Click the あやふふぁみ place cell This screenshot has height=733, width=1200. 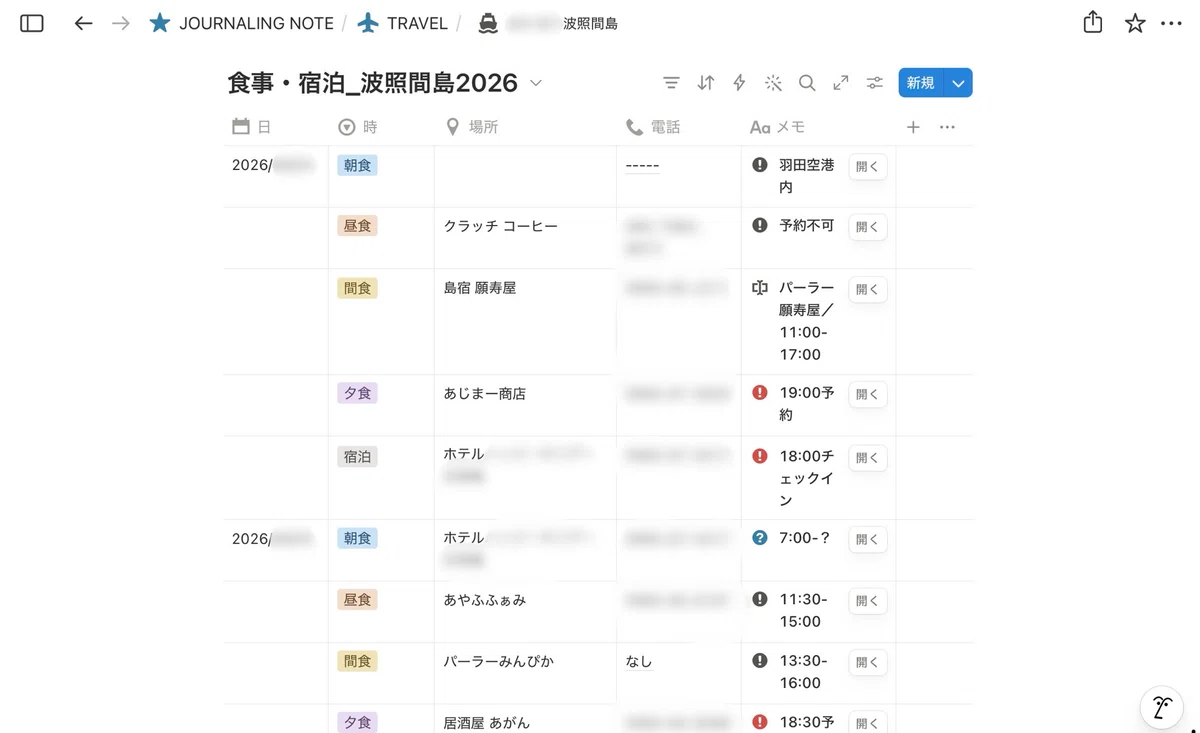coord(525,611)
